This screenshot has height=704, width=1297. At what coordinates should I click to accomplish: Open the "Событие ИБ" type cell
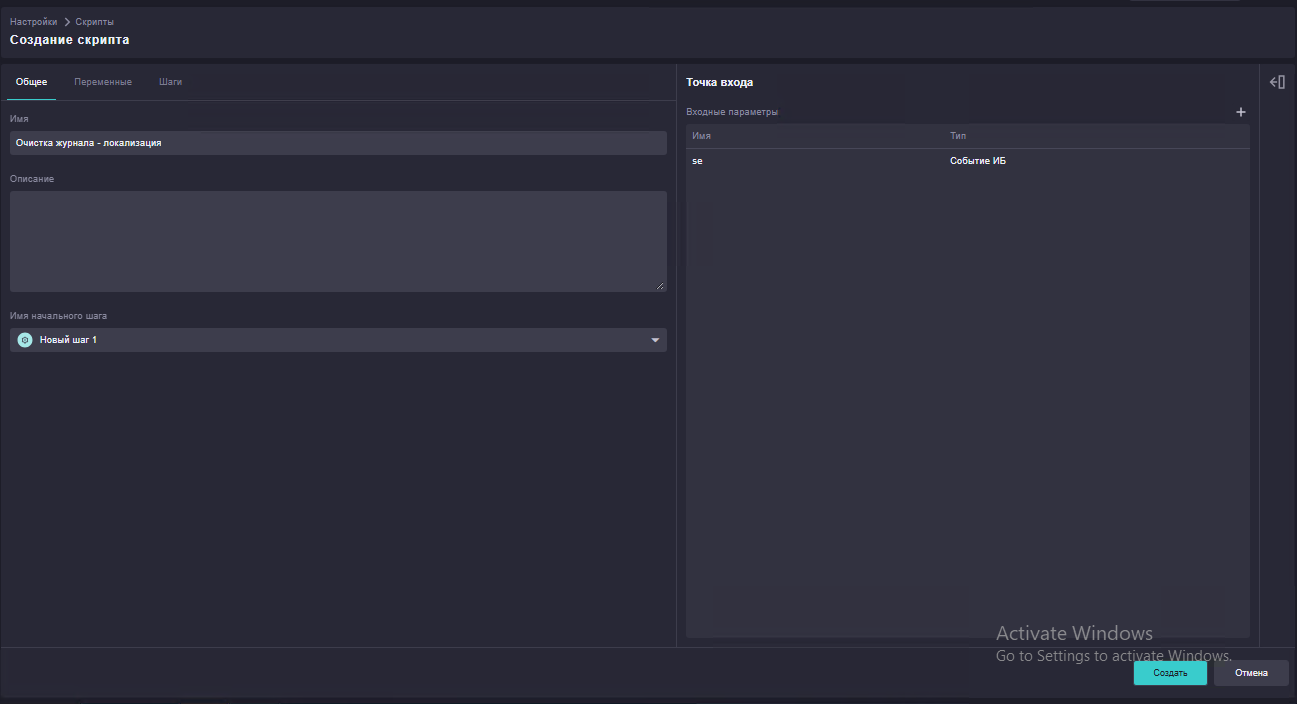[x=978, y=161]
